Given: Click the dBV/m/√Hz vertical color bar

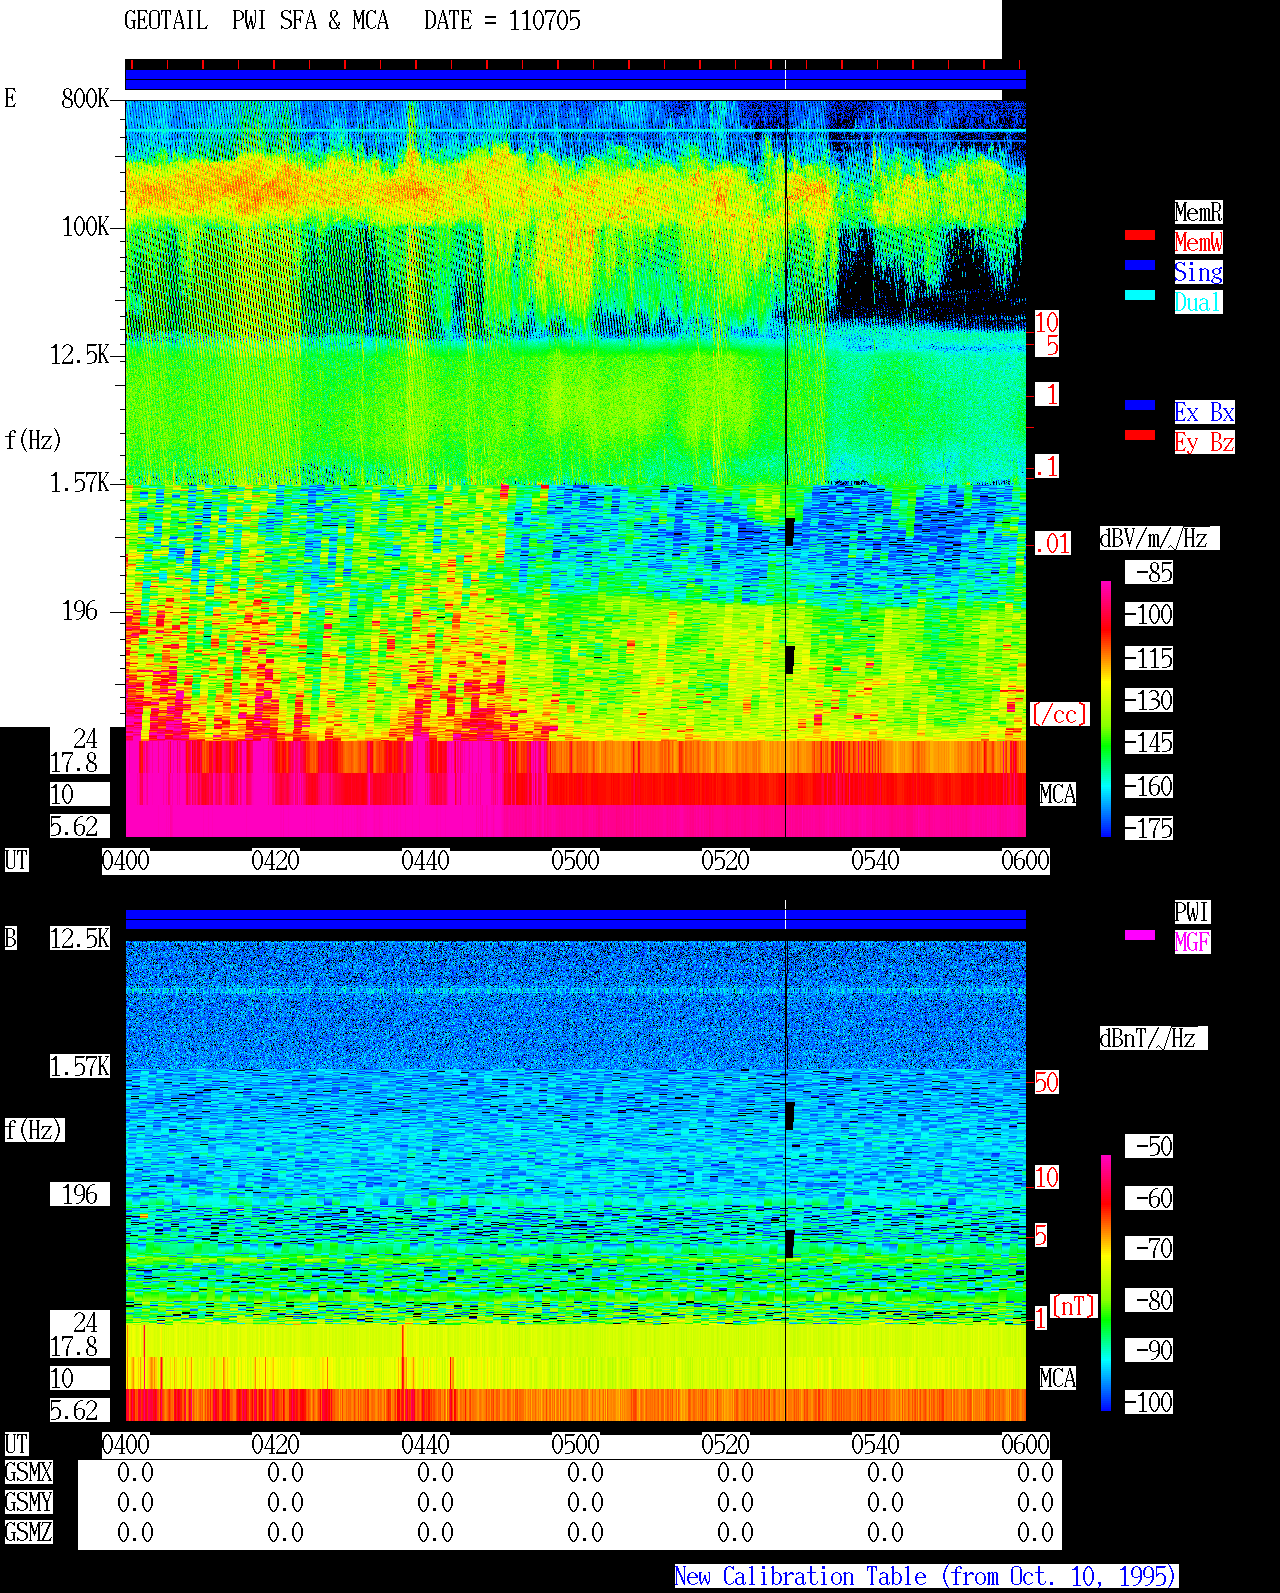Looking at the screenshot, I should [x=1106, y=708].
